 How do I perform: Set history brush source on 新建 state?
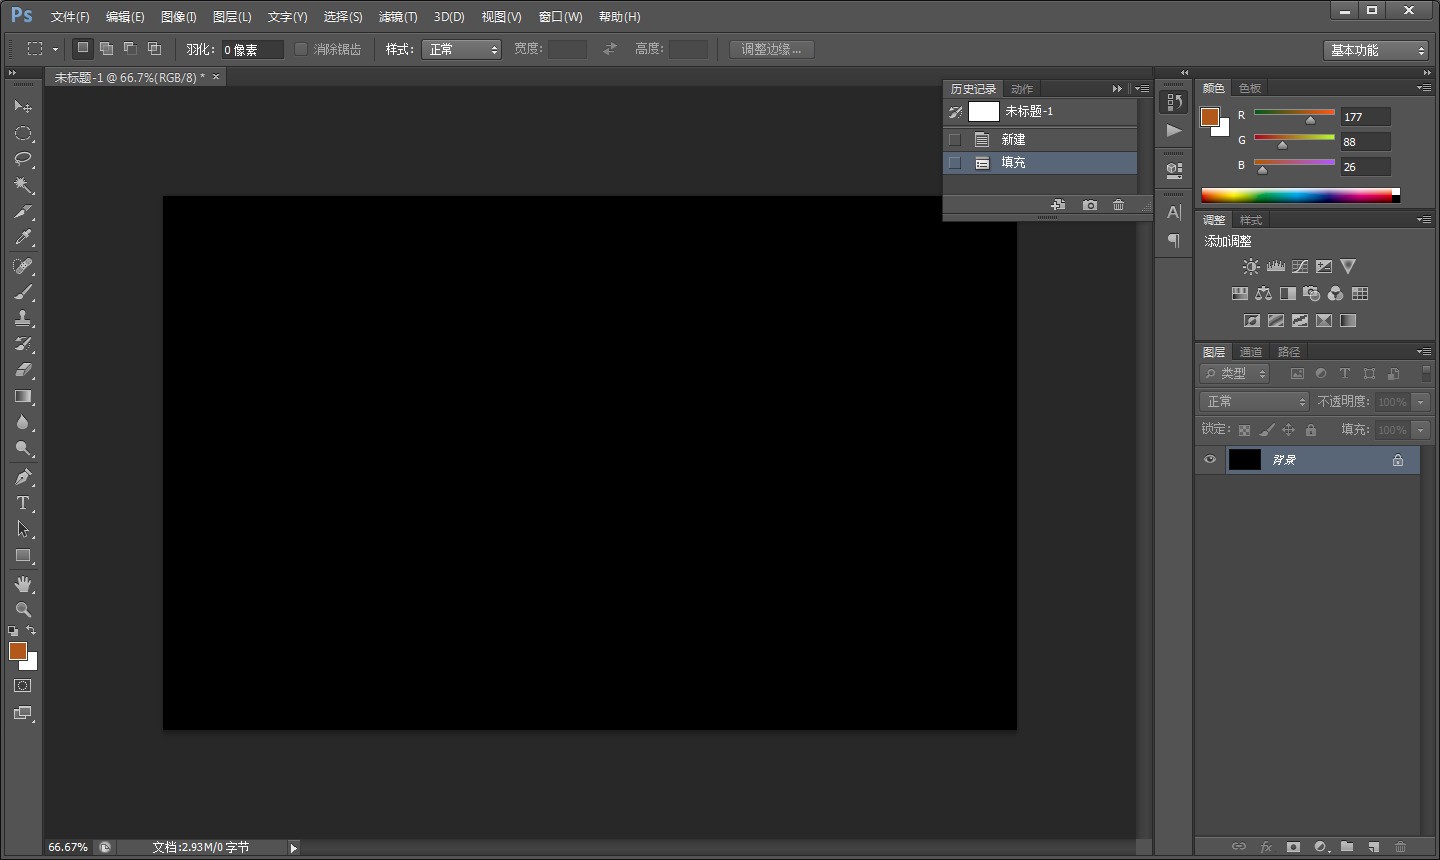[955, 140]
